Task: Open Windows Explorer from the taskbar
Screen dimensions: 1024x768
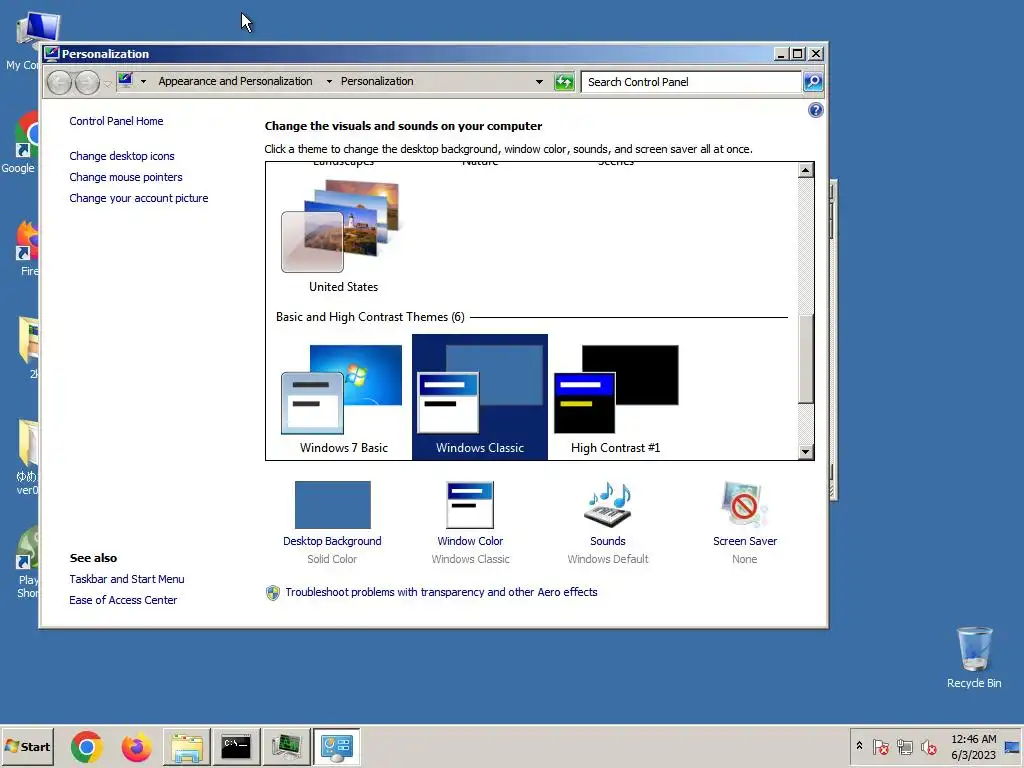Action: click(x=187, y=746)
